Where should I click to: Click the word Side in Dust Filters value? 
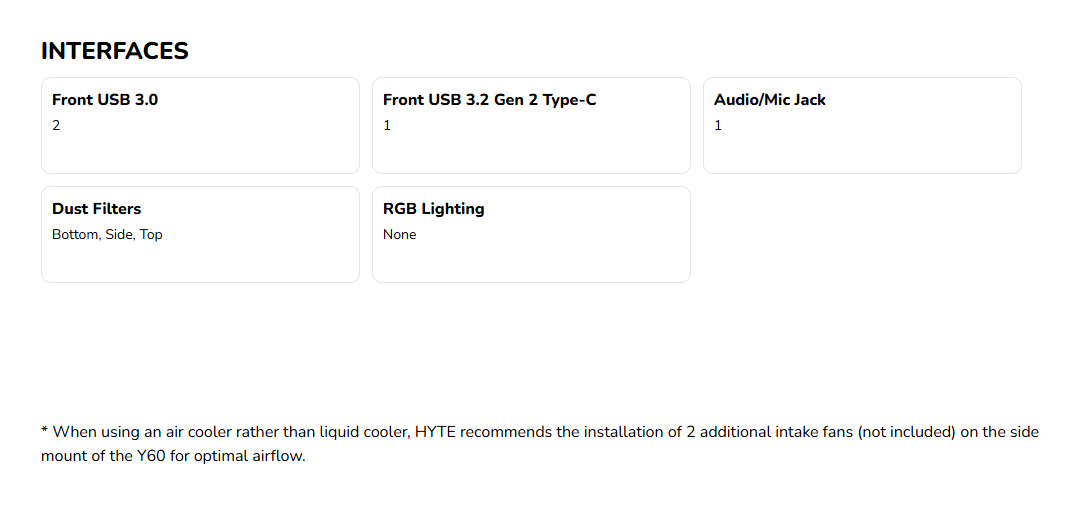[119, 235]
